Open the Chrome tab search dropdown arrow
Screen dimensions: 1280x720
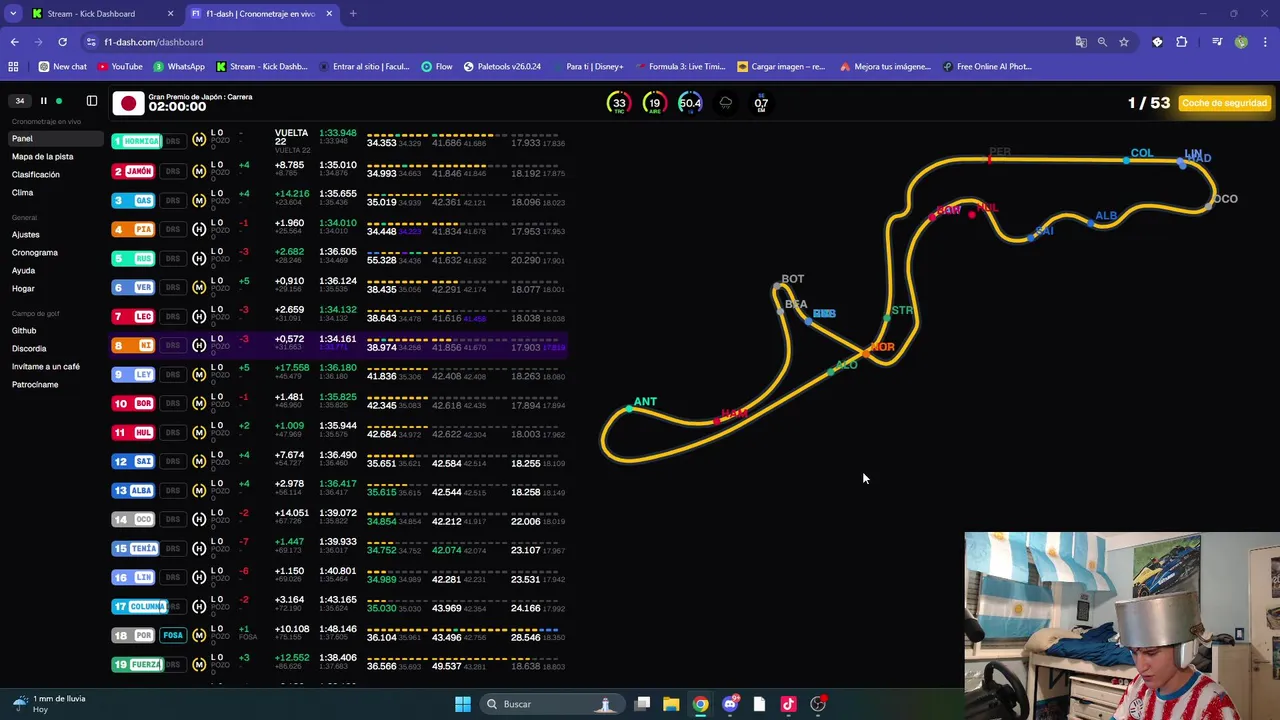[x=13, y=14]
